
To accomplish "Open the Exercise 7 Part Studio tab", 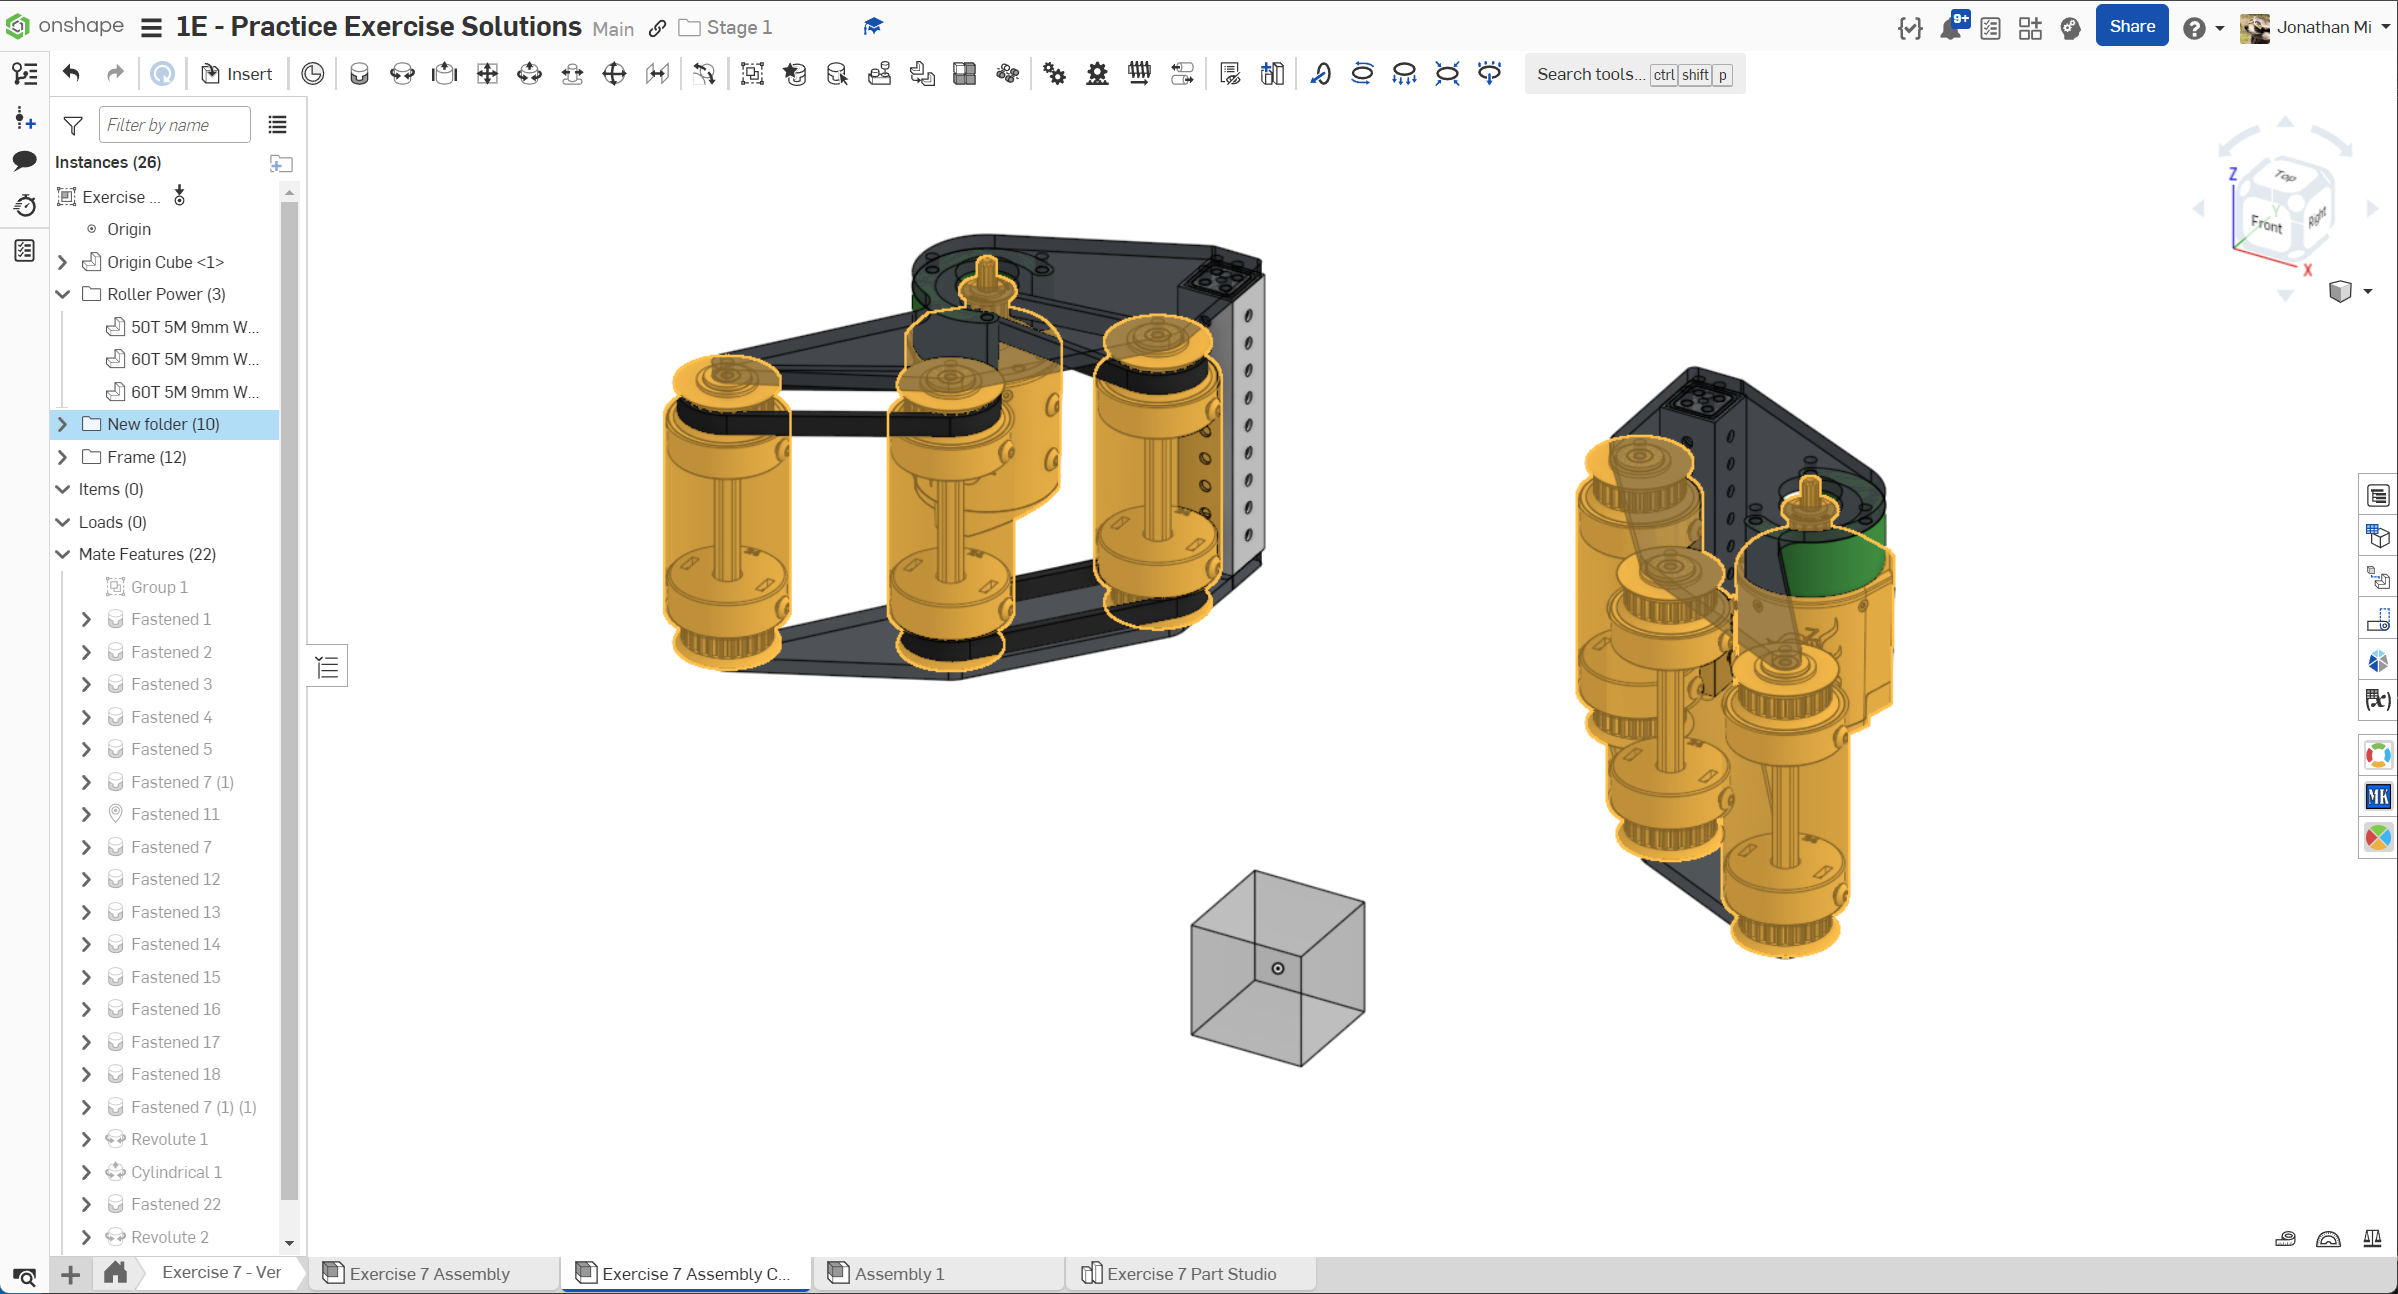I will coord(1190,1274).
